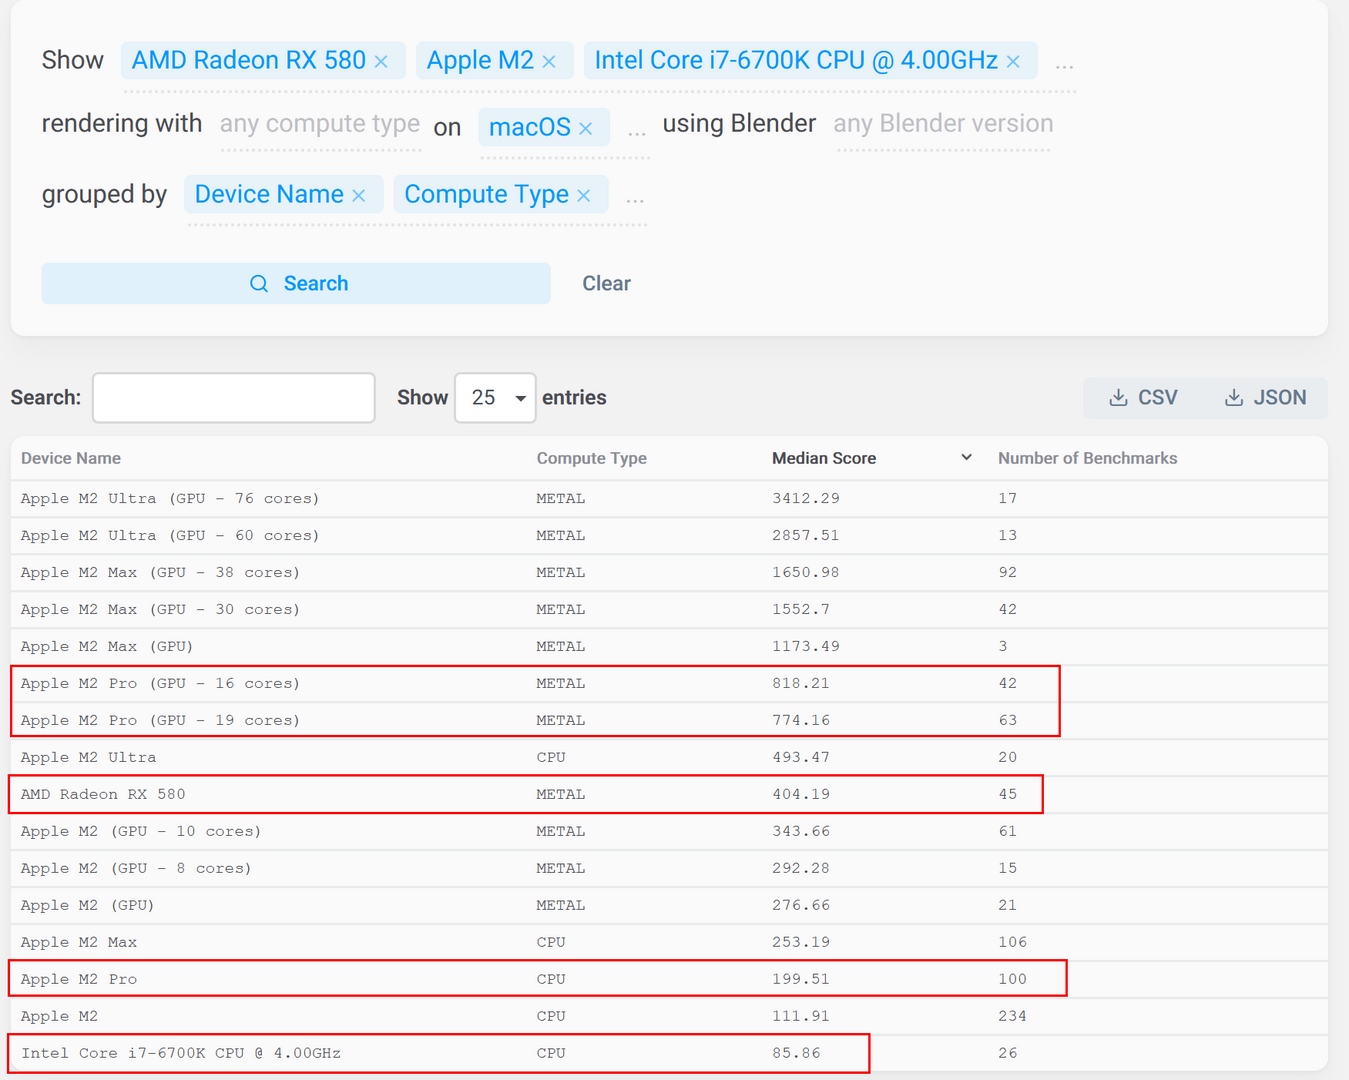Click the CSV download icon

pos(1119,398)
